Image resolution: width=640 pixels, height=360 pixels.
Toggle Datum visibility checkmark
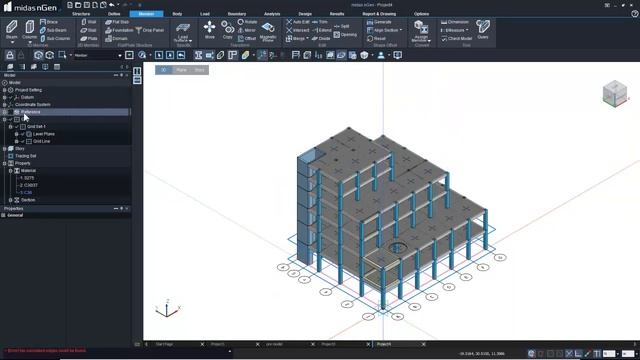[x=11, y=97]
